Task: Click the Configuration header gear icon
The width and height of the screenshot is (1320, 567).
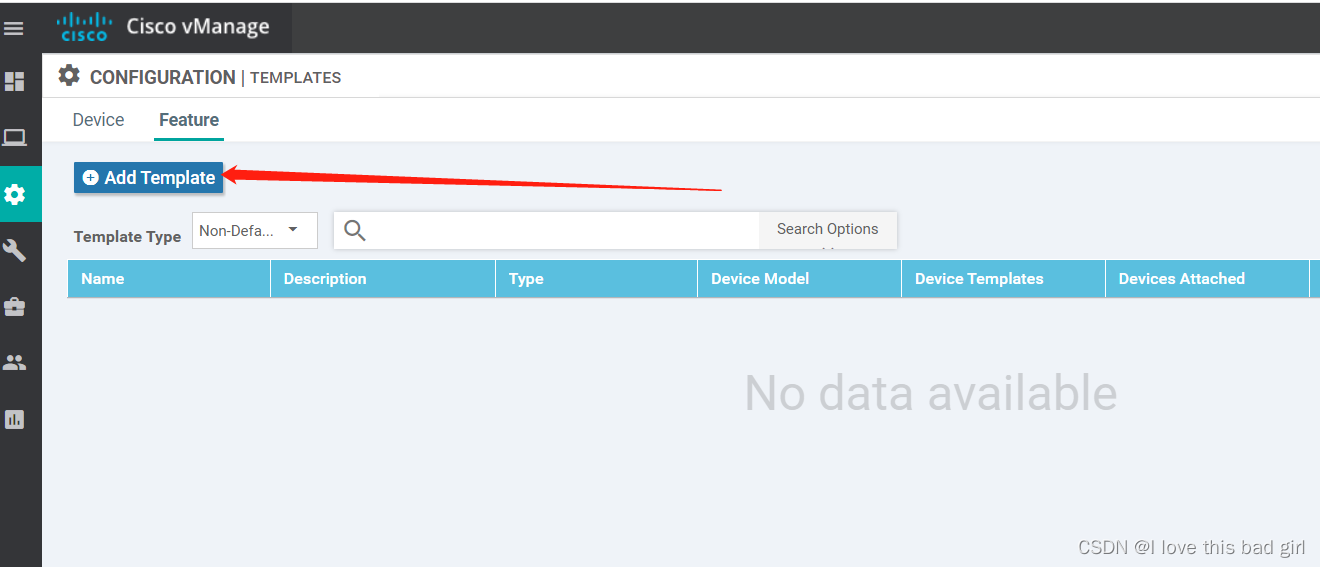Action: coord(68,76)
